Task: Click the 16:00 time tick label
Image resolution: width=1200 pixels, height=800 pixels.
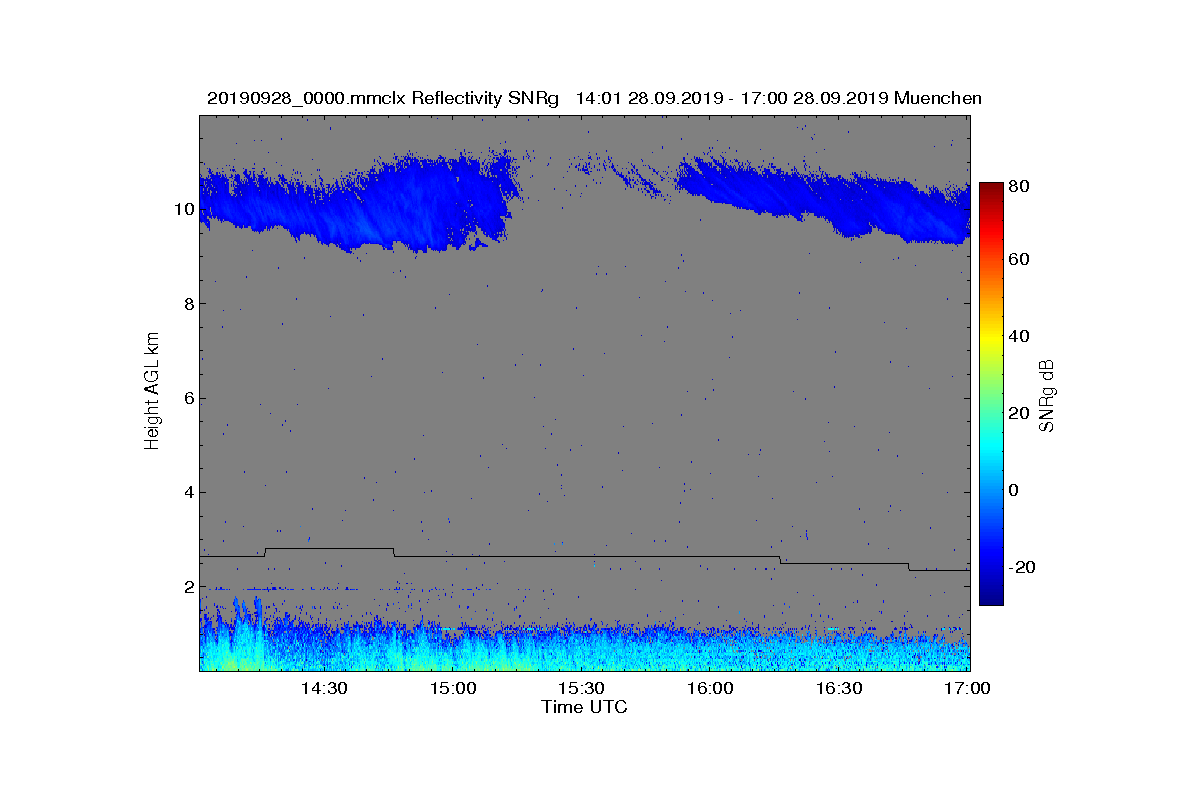Action: pos(710,688)
